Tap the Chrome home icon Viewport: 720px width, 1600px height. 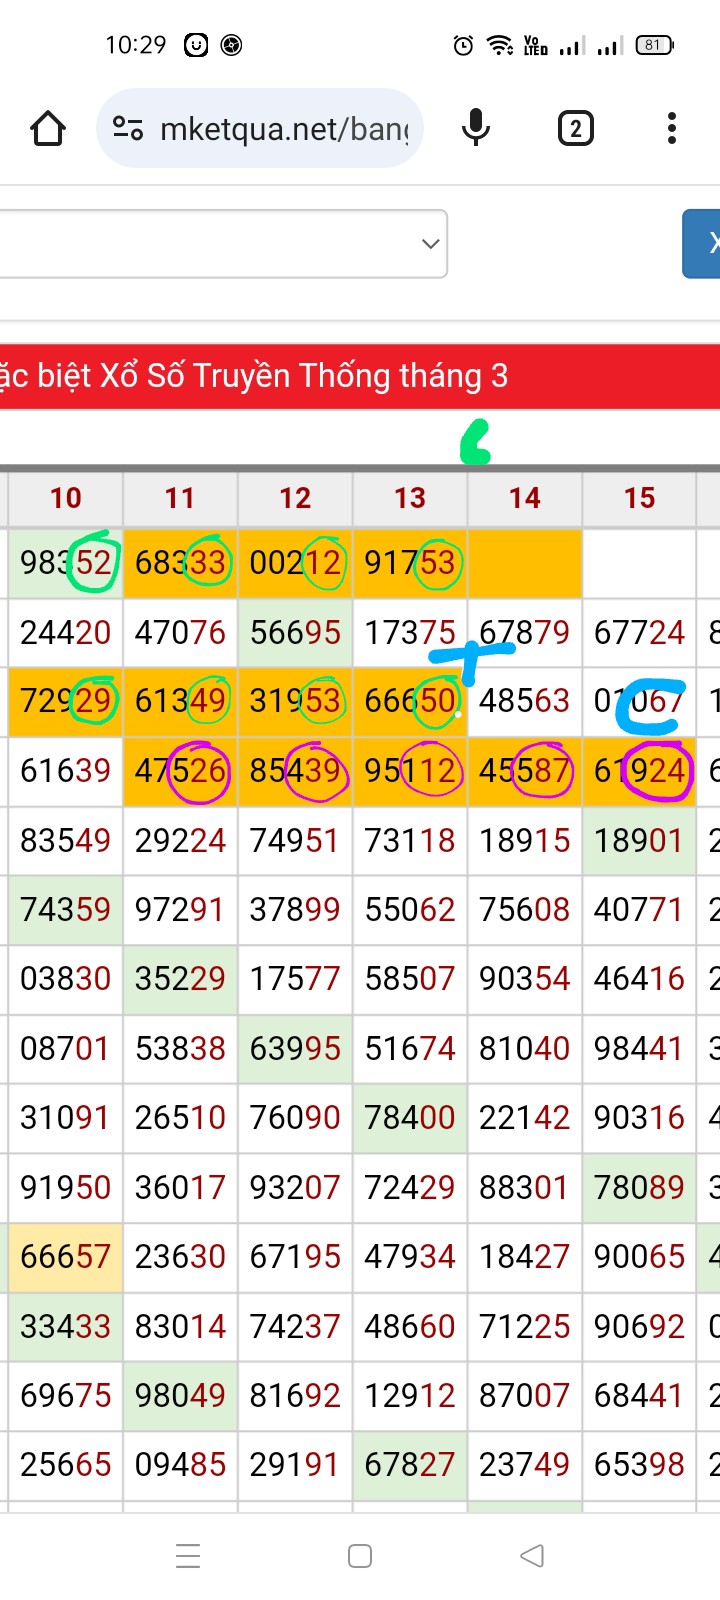pyautogui.click(x=48, y=129)
